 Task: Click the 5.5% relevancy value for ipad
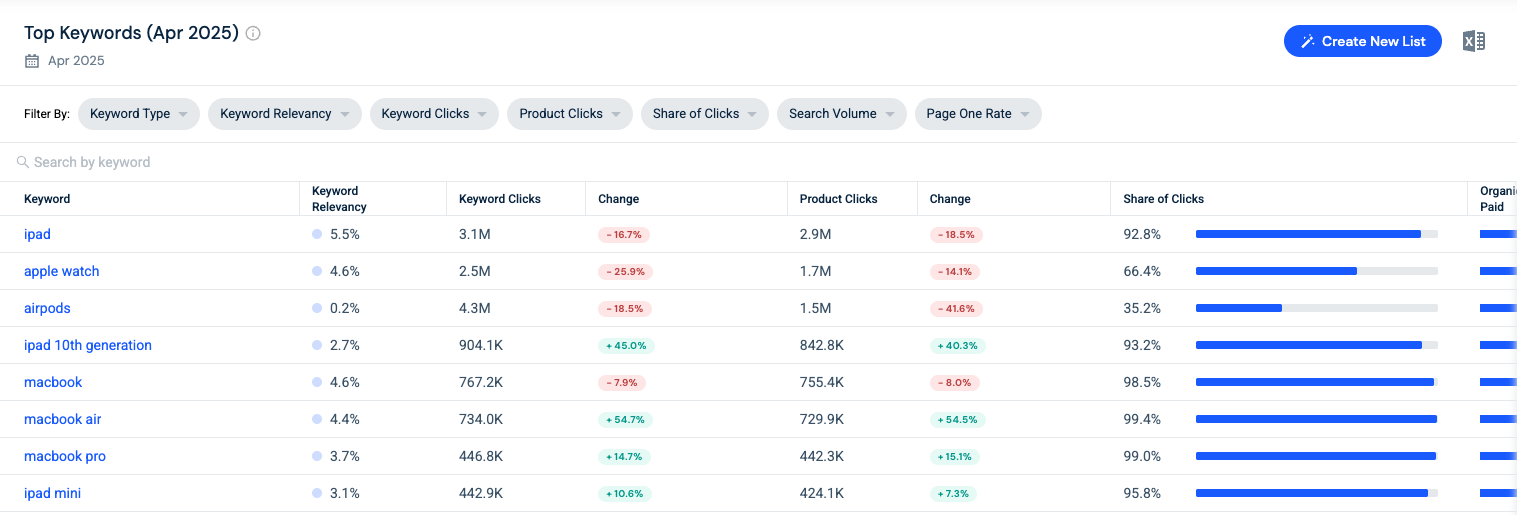click(x=344, y=234)
